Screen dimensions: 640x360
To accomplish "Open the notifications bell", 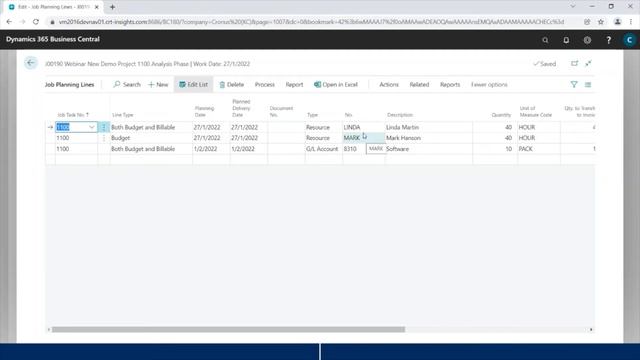I will [566, 40].
